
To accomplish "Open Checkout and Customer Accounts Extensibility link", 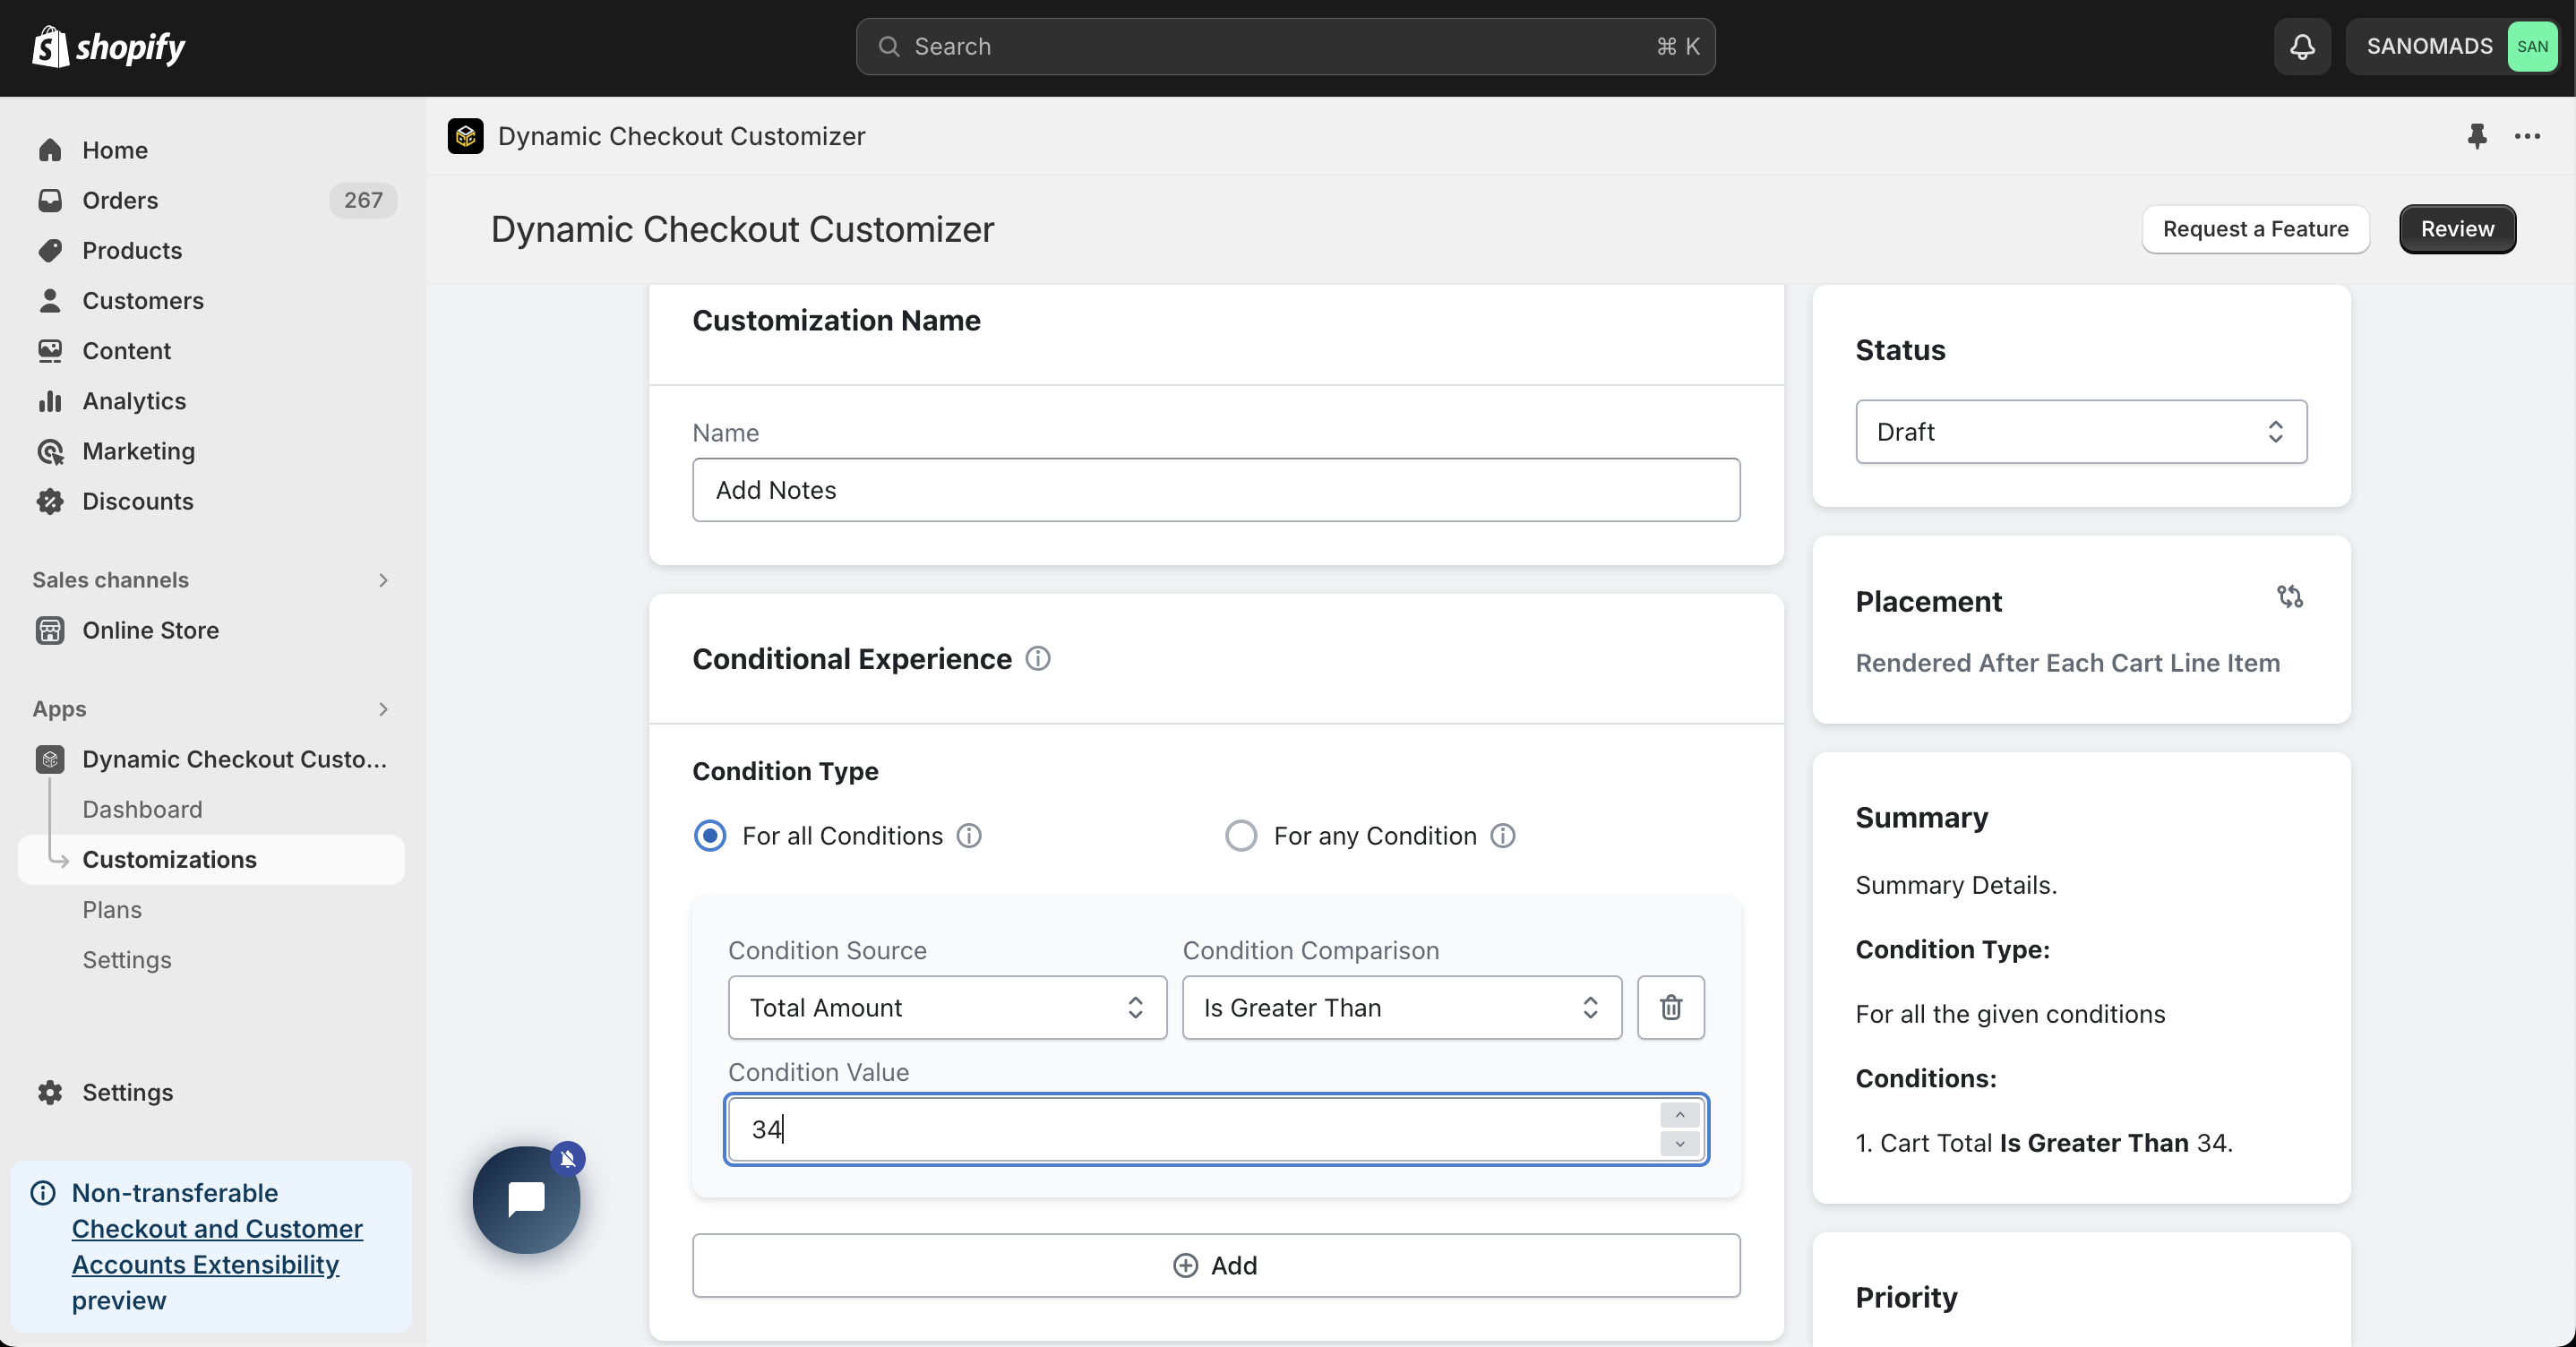I will tap(217, 1246).
